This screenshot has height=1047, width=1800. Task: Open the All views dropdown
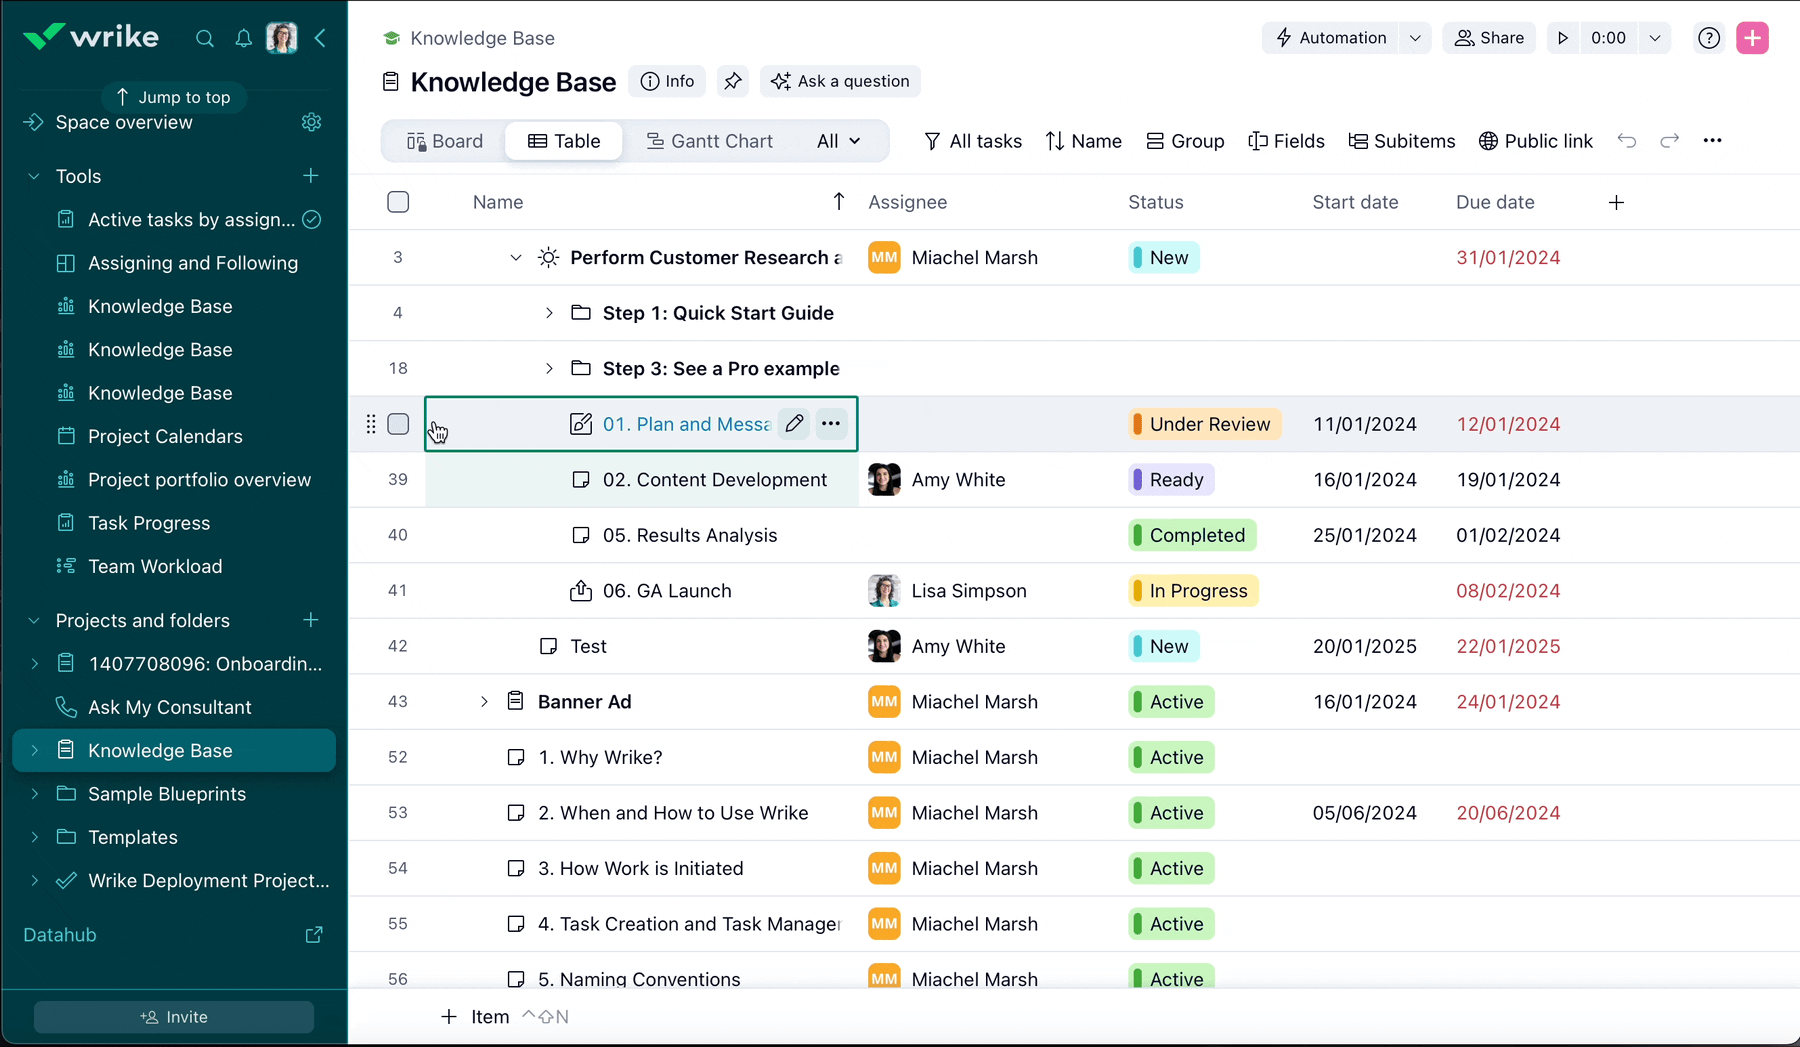(x=838, y=141)
